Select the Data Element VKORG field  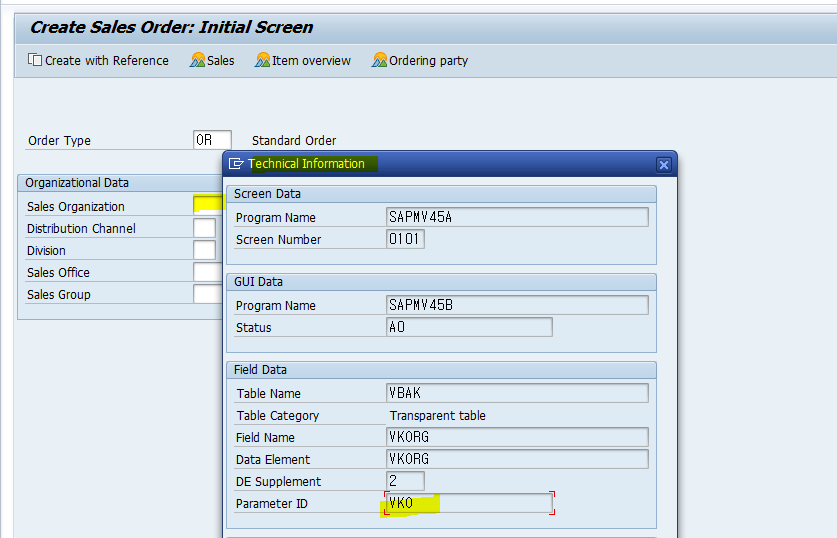517,458
